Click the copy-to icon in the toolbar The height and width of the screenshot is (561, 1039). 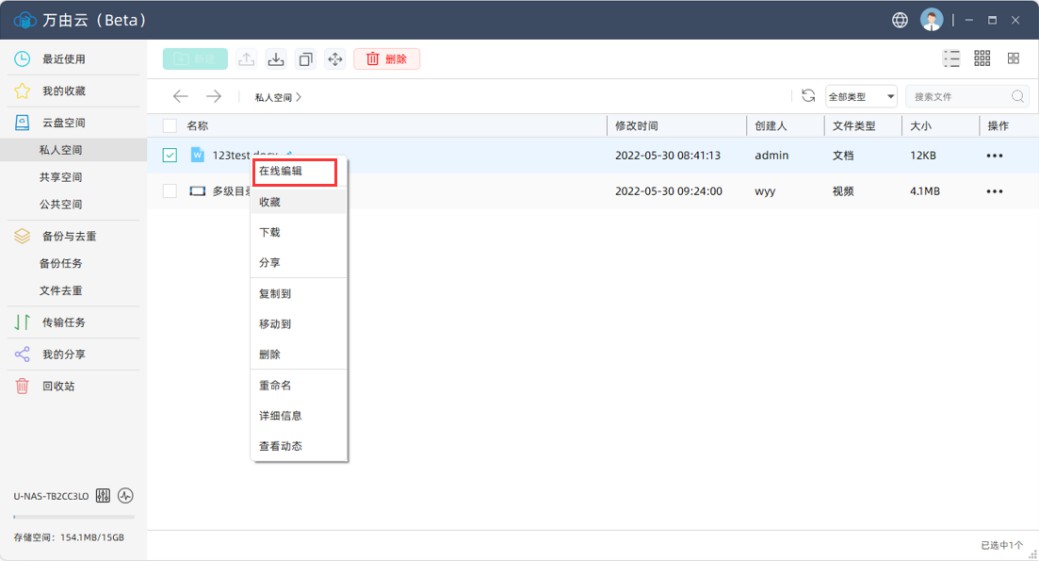(306, 59)
